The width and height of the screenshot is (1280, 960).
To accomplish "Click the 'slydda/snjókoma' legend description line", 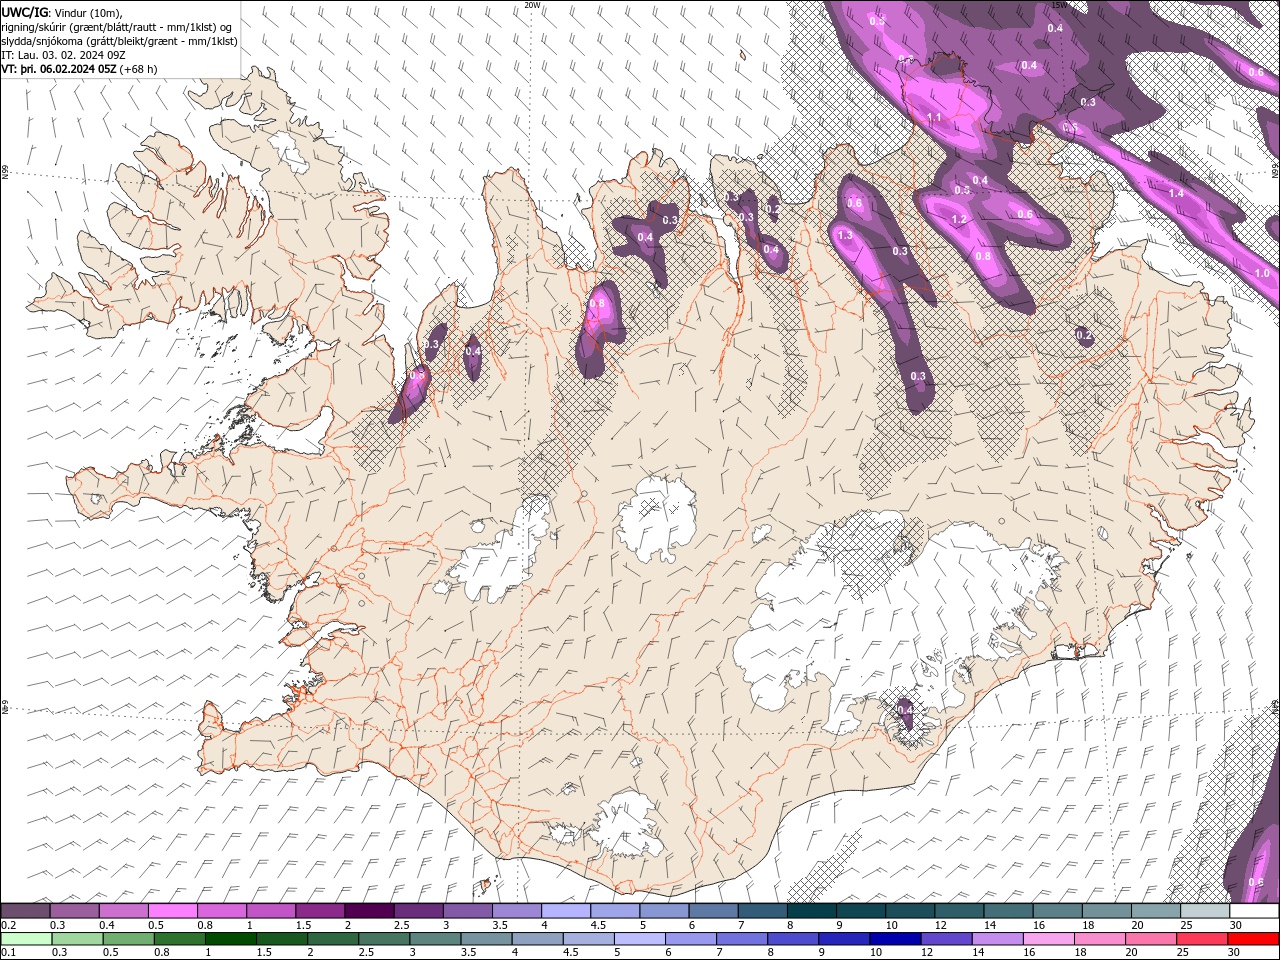I will [119, 40].
